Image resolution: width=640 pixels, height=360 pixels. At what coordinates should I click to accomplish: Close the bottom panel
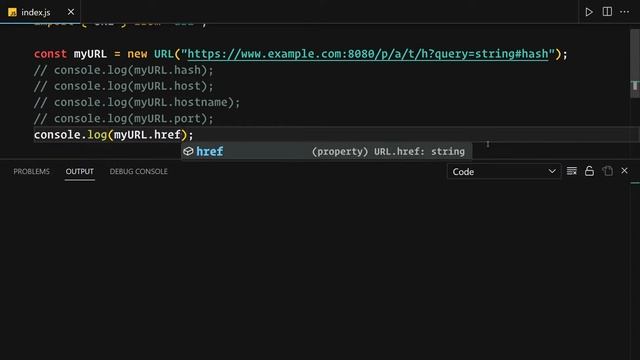[624, 171]
